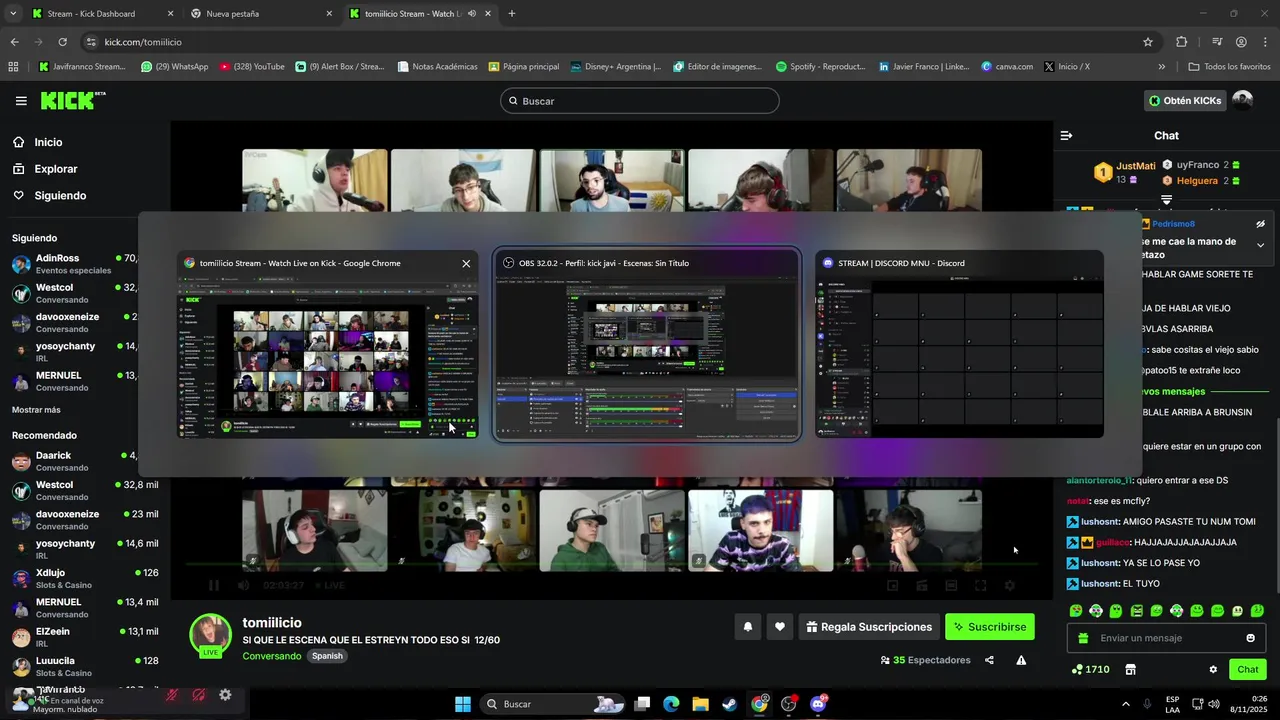Image resolution: width=1280 pixels, height=720 pixels.
Task: Click the Obtén KICKs button
Action: (x=1184, y=101)
